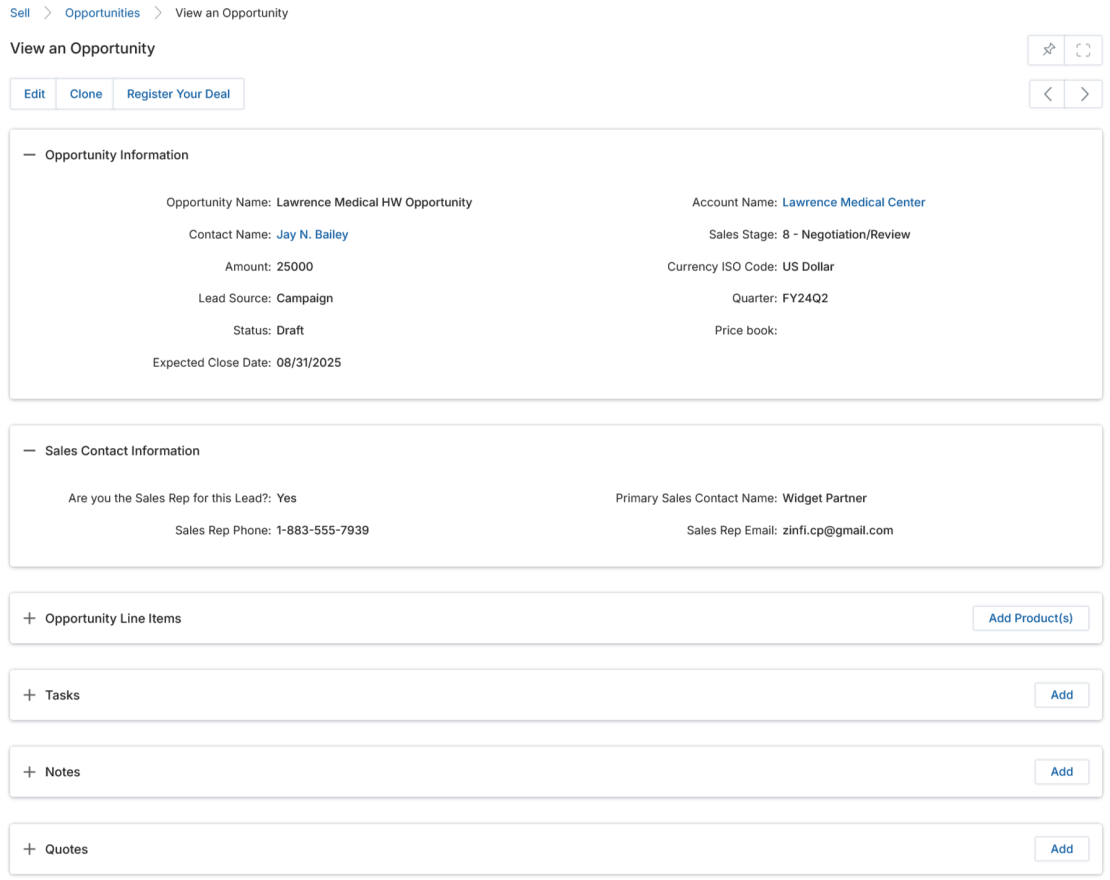Expand the Notes section
This screenshot has width=1110, height=880.
[x=29, y=772]
